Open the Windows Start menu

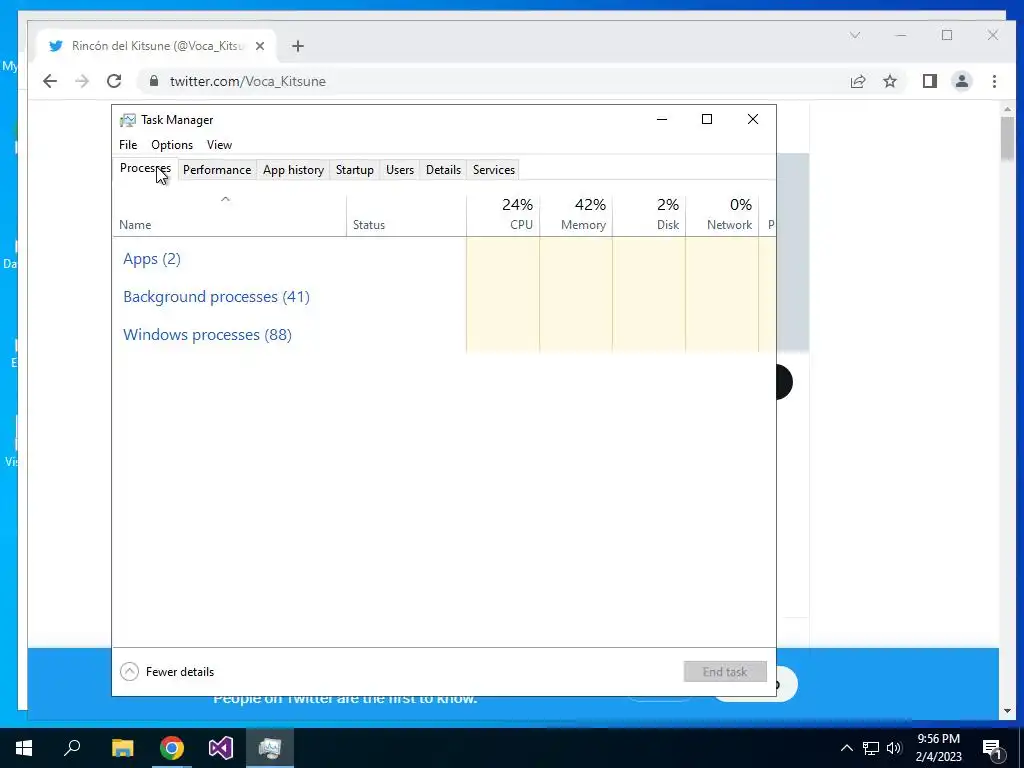pyautogui.click(x=24, y=748)
